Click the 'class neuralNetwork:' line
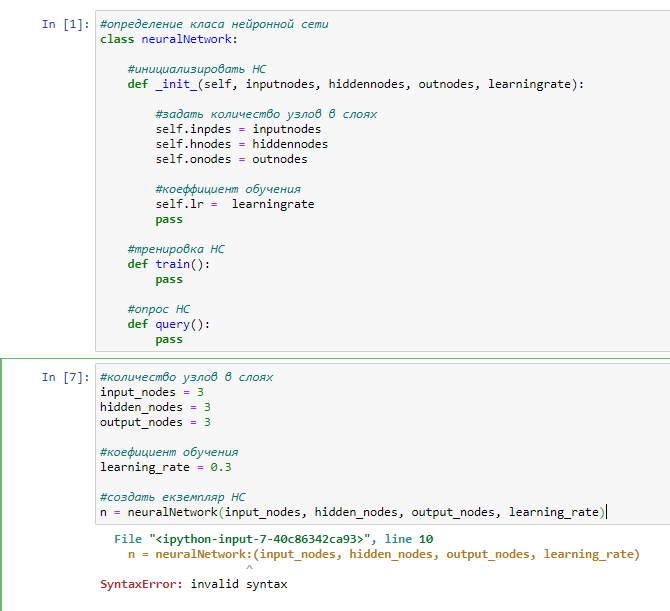The width and height of the screenshot is (670, 611). [168, 39]
